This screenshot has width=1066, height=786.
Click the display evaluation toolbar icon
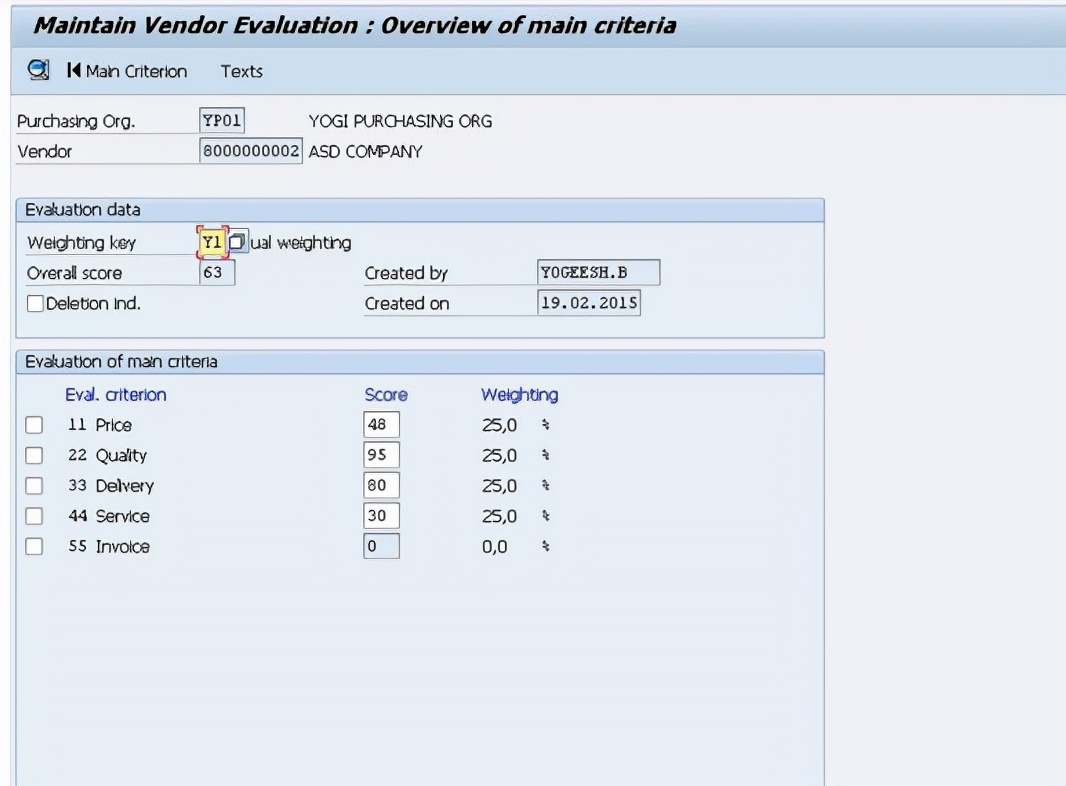tap(37, 71)
